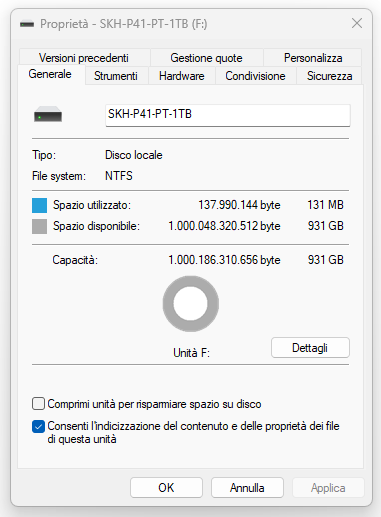
Task: Confirm with the OK button
Action: click(x=166, y=488)
